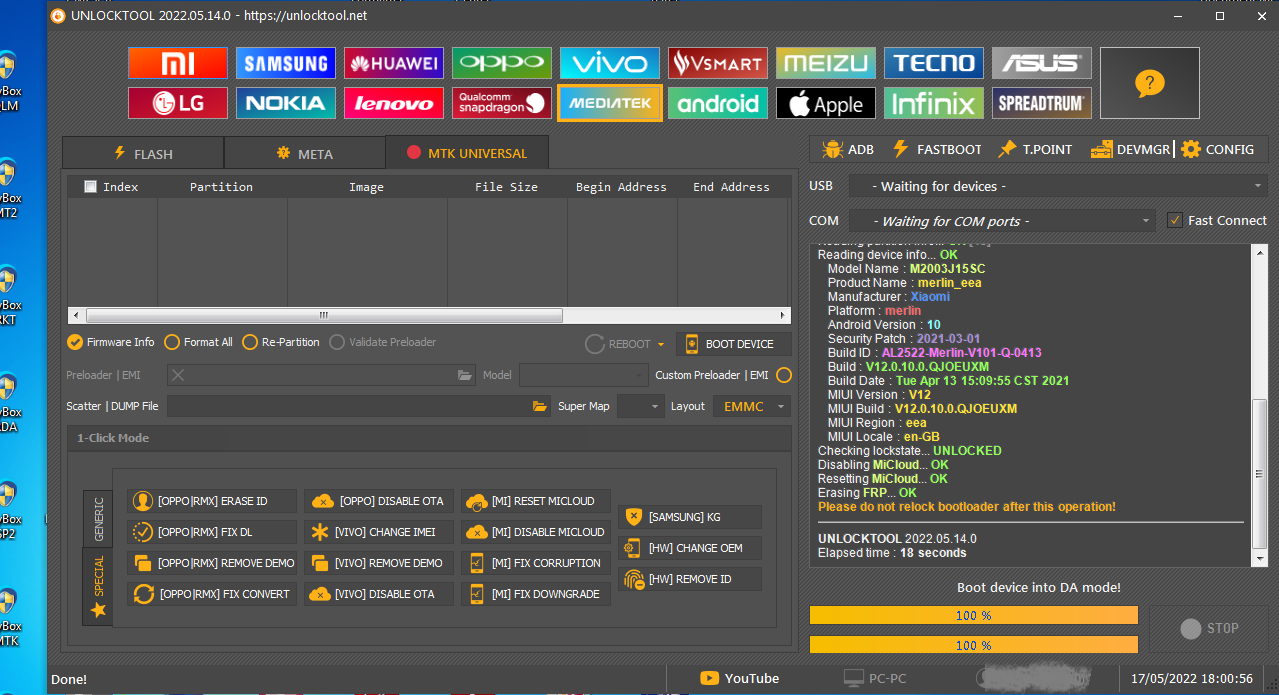Select the LG brand icon
The height and width of the screenshot is (695, 1279).
coord(178,103)
